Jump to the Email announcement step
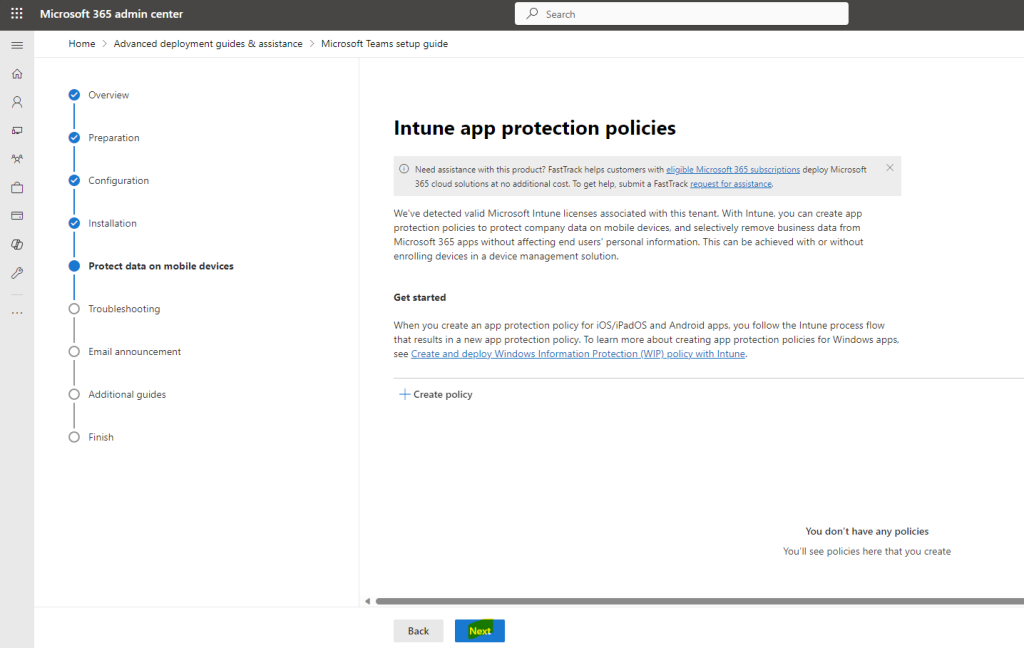This screenshot has height=648, width=1024. pos(135,351)
